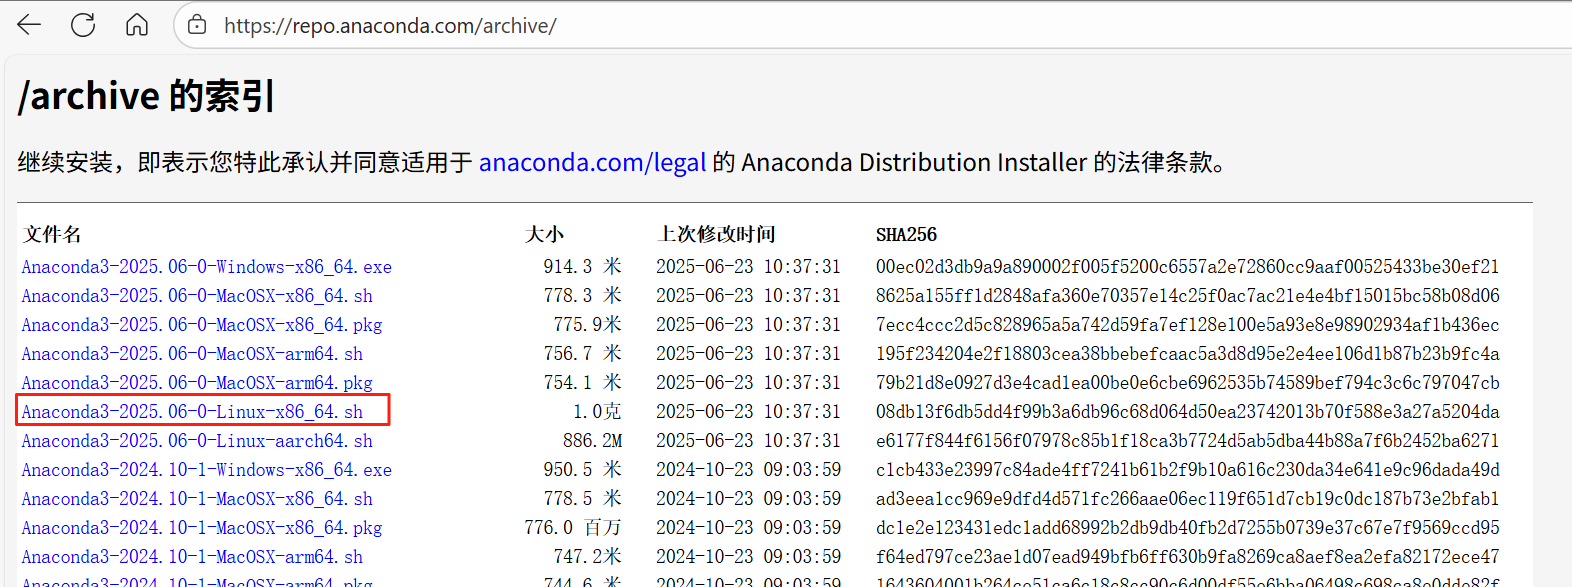
Task: Click the site security lock icon
Action: point(198,25)
